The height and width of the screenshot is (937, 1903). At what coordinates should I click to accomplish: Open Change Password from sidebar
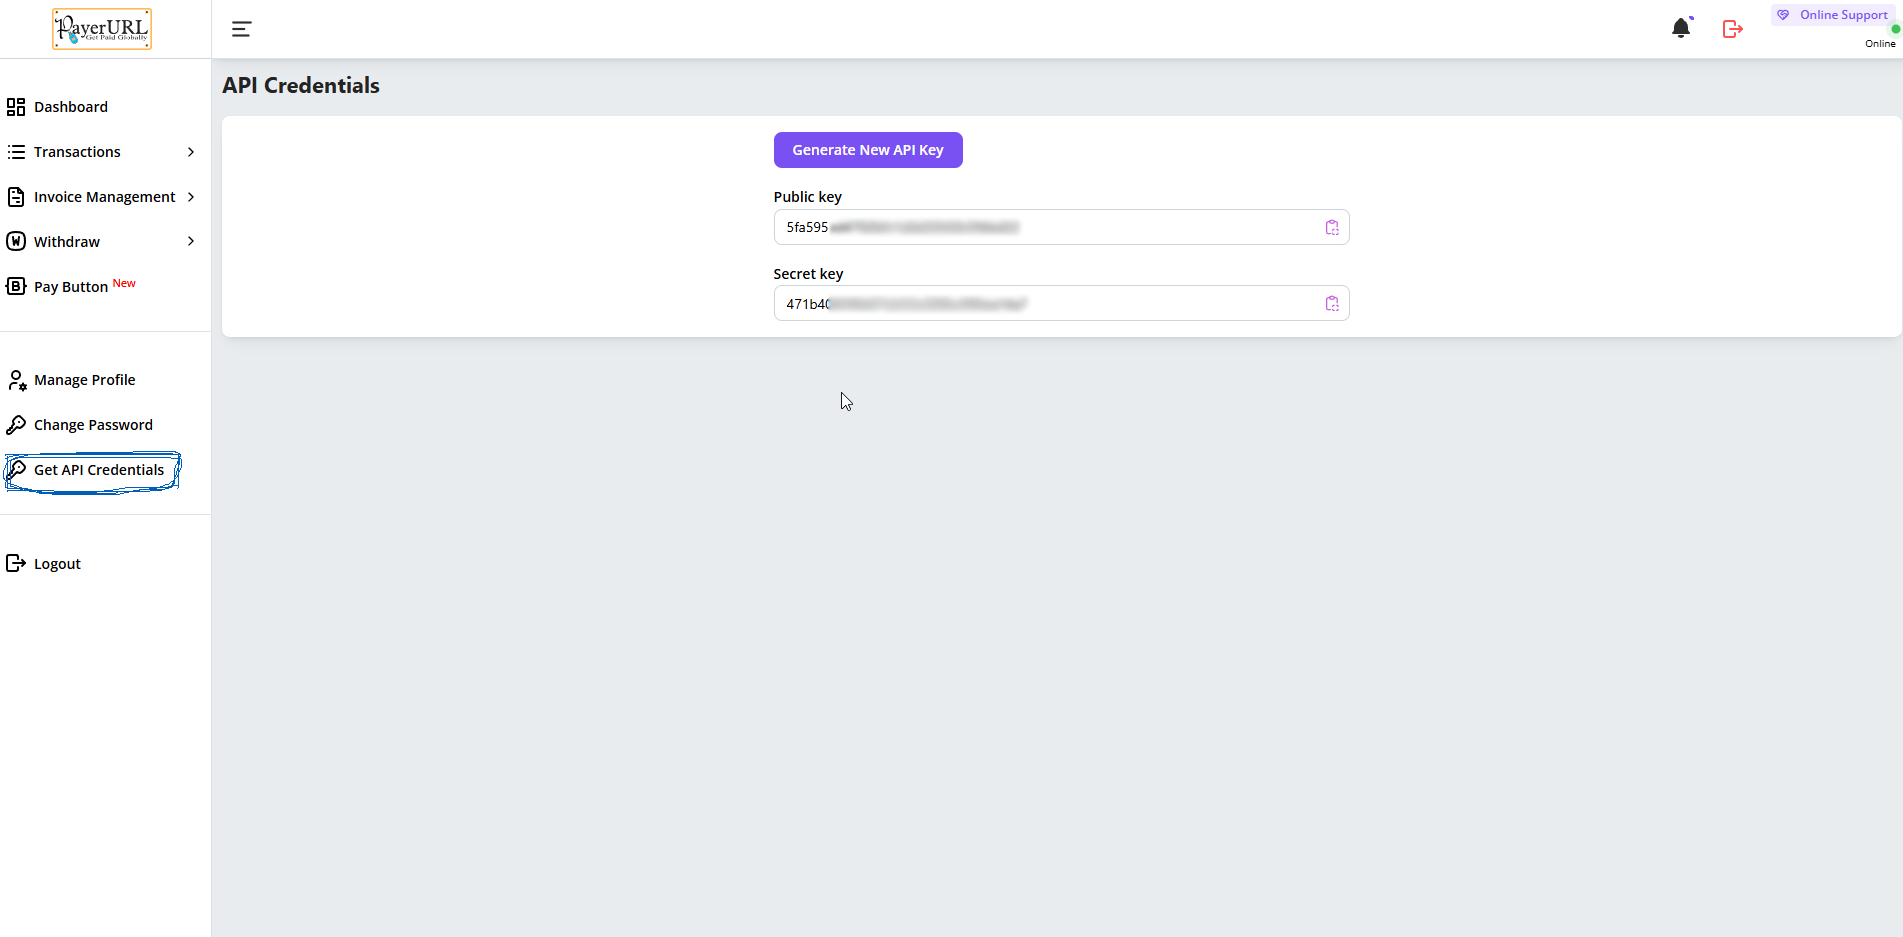tap(93, 425)
